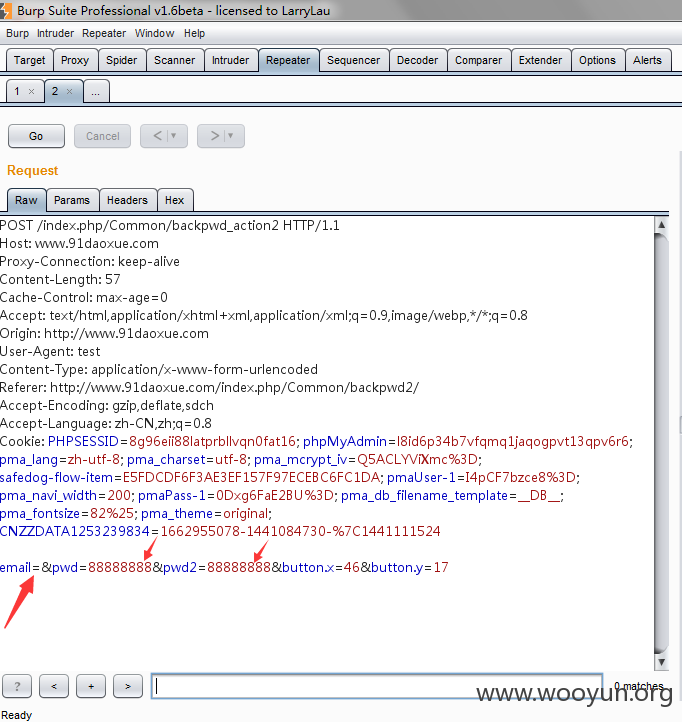Image resolution: width=682 pixels, height=722 pixels.
Task: Switch to the Proxy tab
Action: [75, 60]
